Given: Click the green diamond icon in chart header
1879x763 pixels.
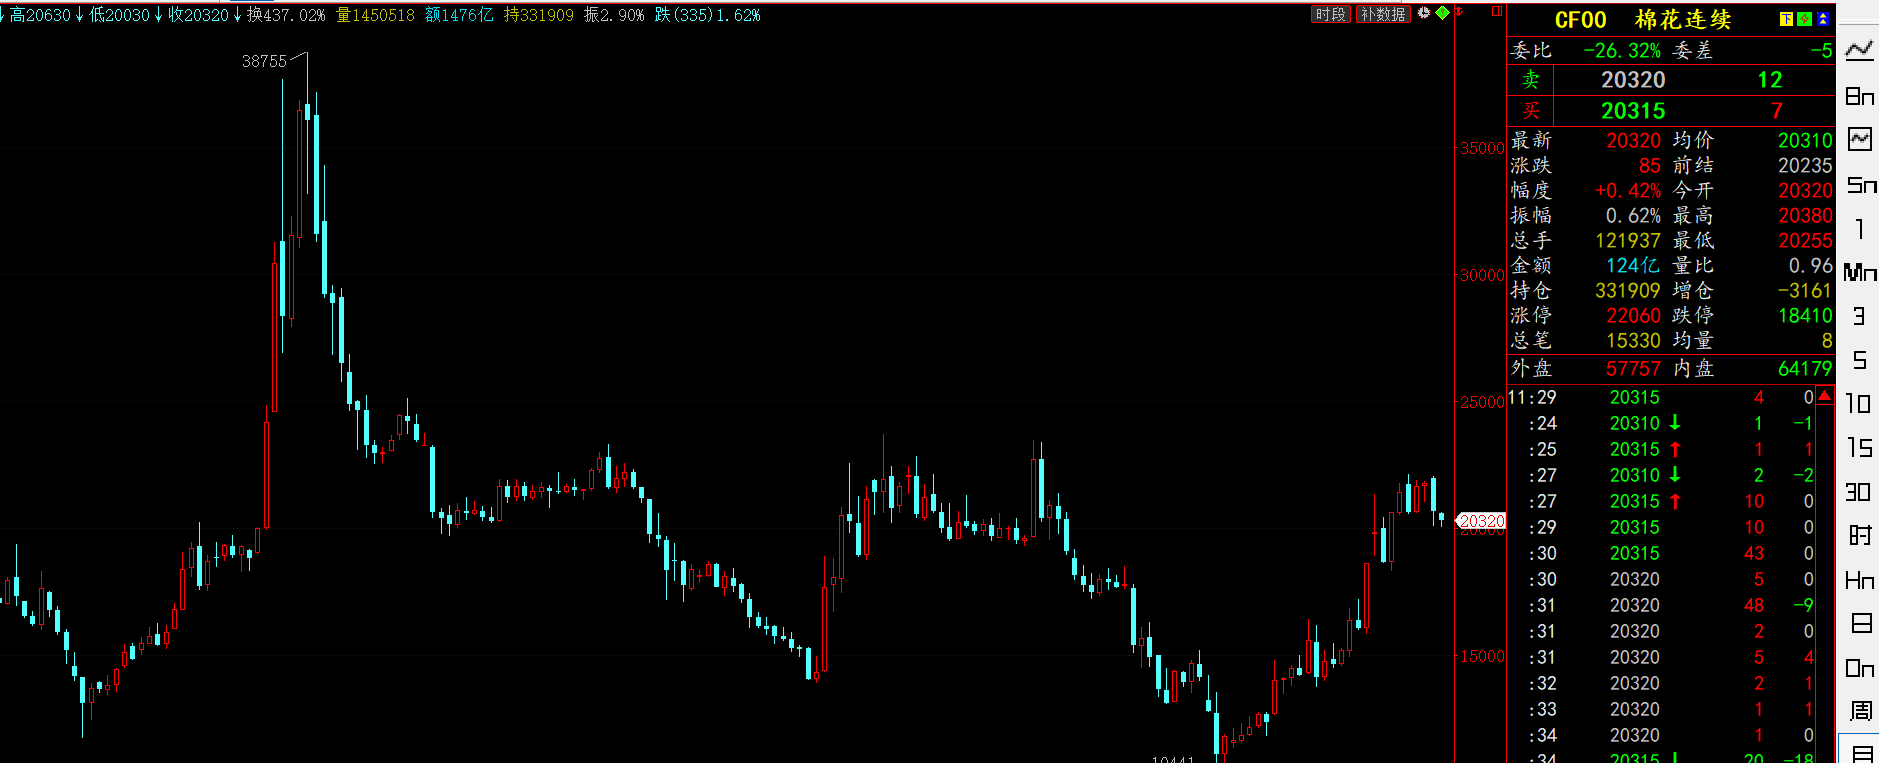Looking at the screenshot, I should click(x=1442, y=13).
